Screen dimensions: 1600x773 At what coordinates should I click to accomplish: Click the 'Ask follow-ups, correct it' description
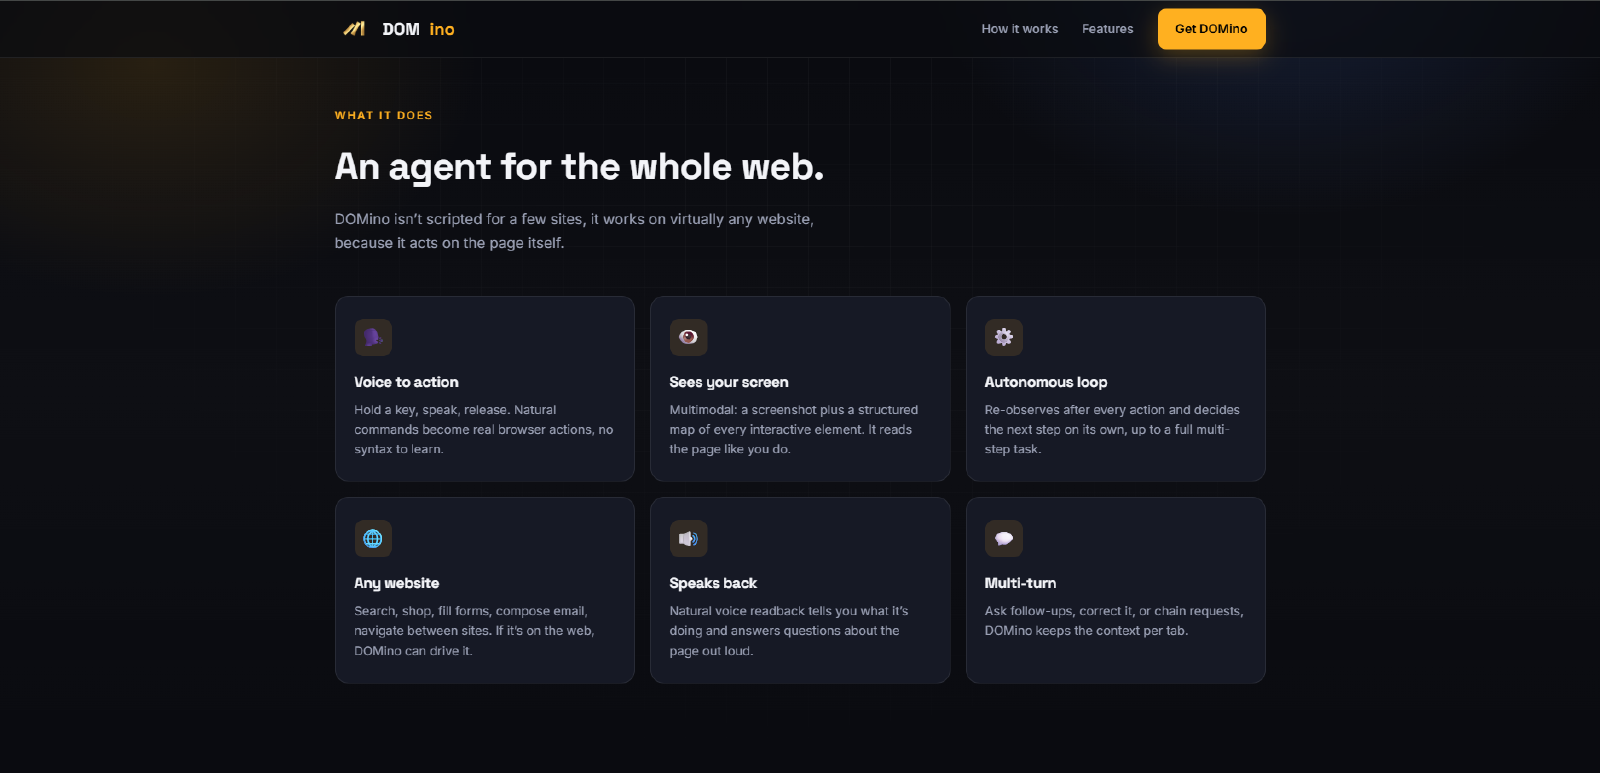point(1114,621)
